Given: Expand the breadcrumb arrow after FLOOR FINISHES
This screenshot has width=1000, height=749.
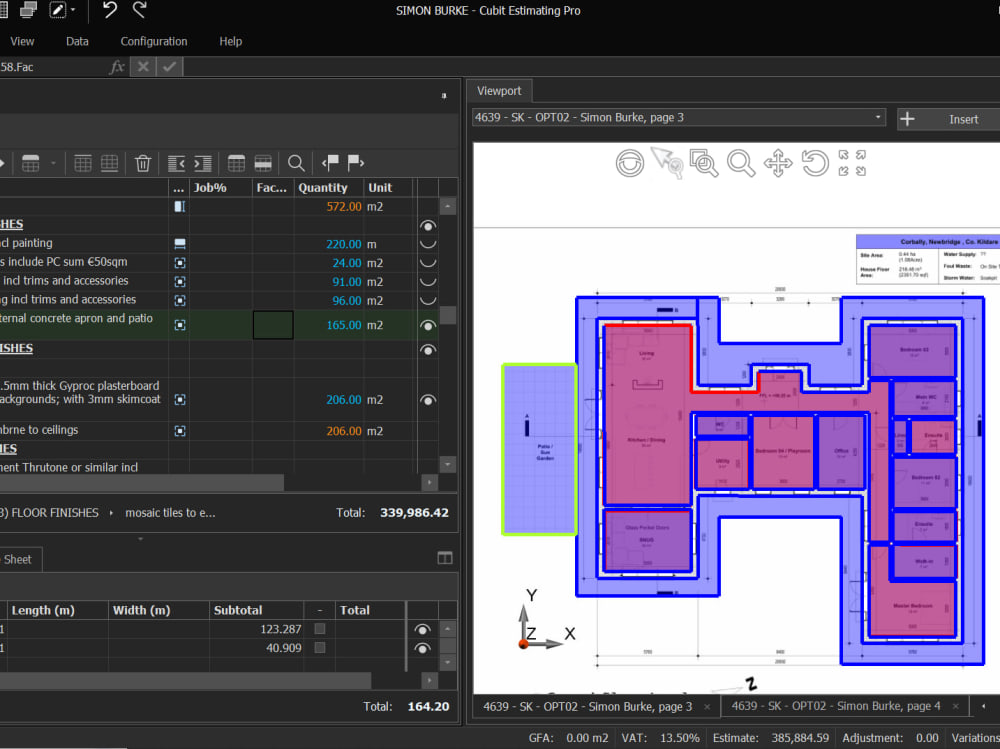Looking at the screenshot, I should (x=111, y=513).
